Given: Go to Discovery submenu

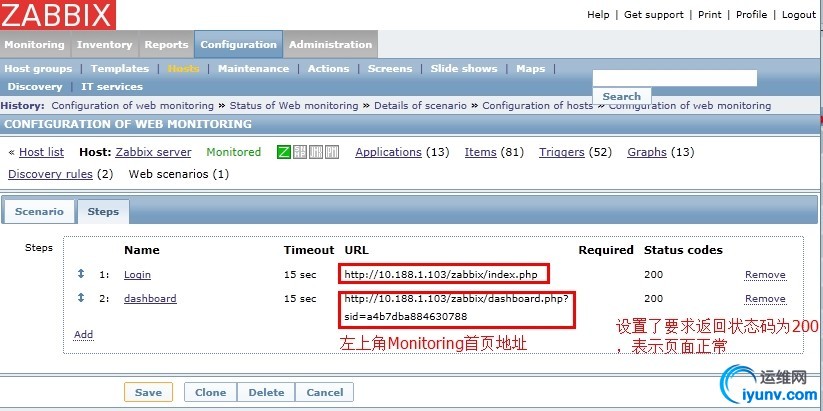Looking at the screenshot, I should (x=35, y=87).
